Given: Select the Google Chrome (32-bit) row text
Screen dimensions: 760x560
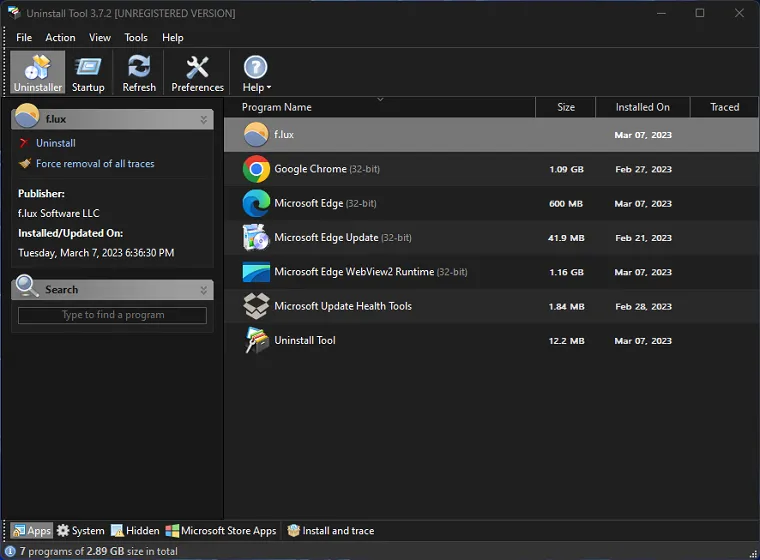Looking at the screenshot, I should coord(327,169).
